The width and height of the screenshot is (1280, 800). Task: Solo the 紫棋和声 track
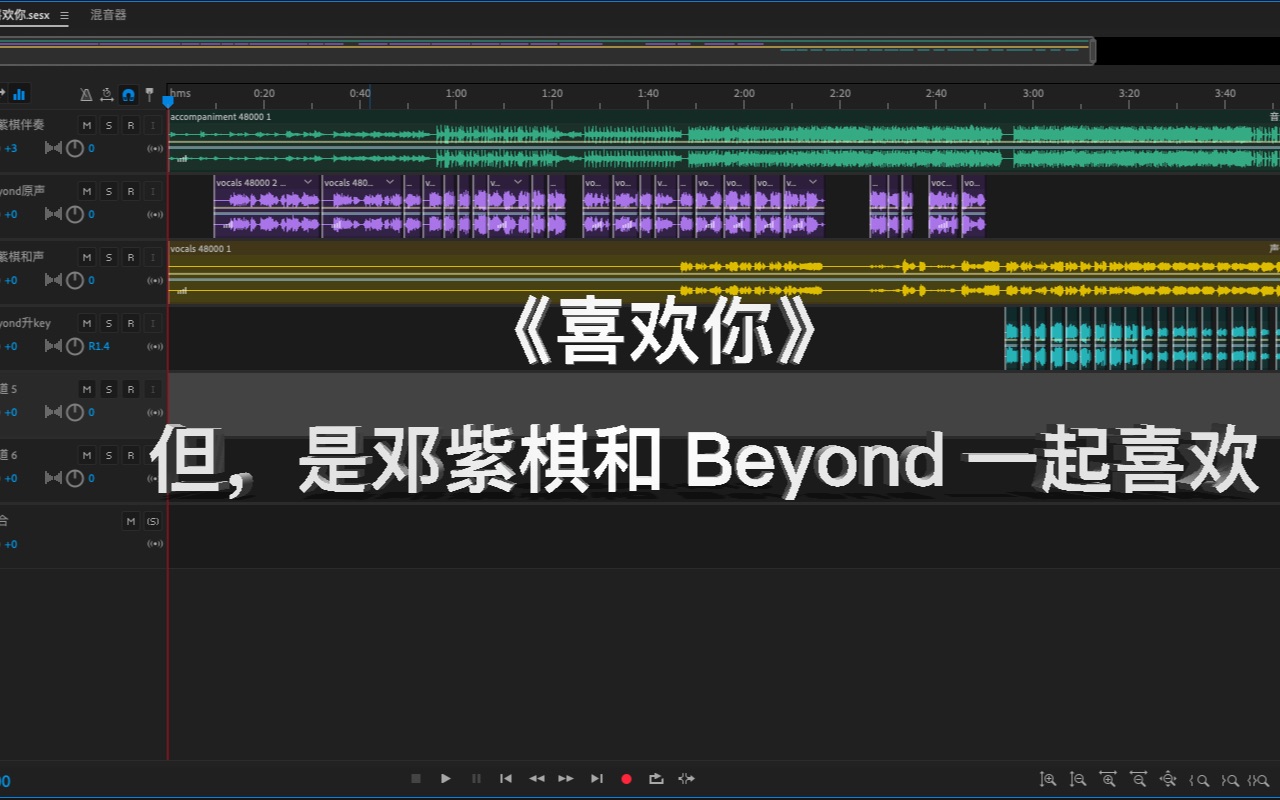pyautogui.click(x=109, y=257)
